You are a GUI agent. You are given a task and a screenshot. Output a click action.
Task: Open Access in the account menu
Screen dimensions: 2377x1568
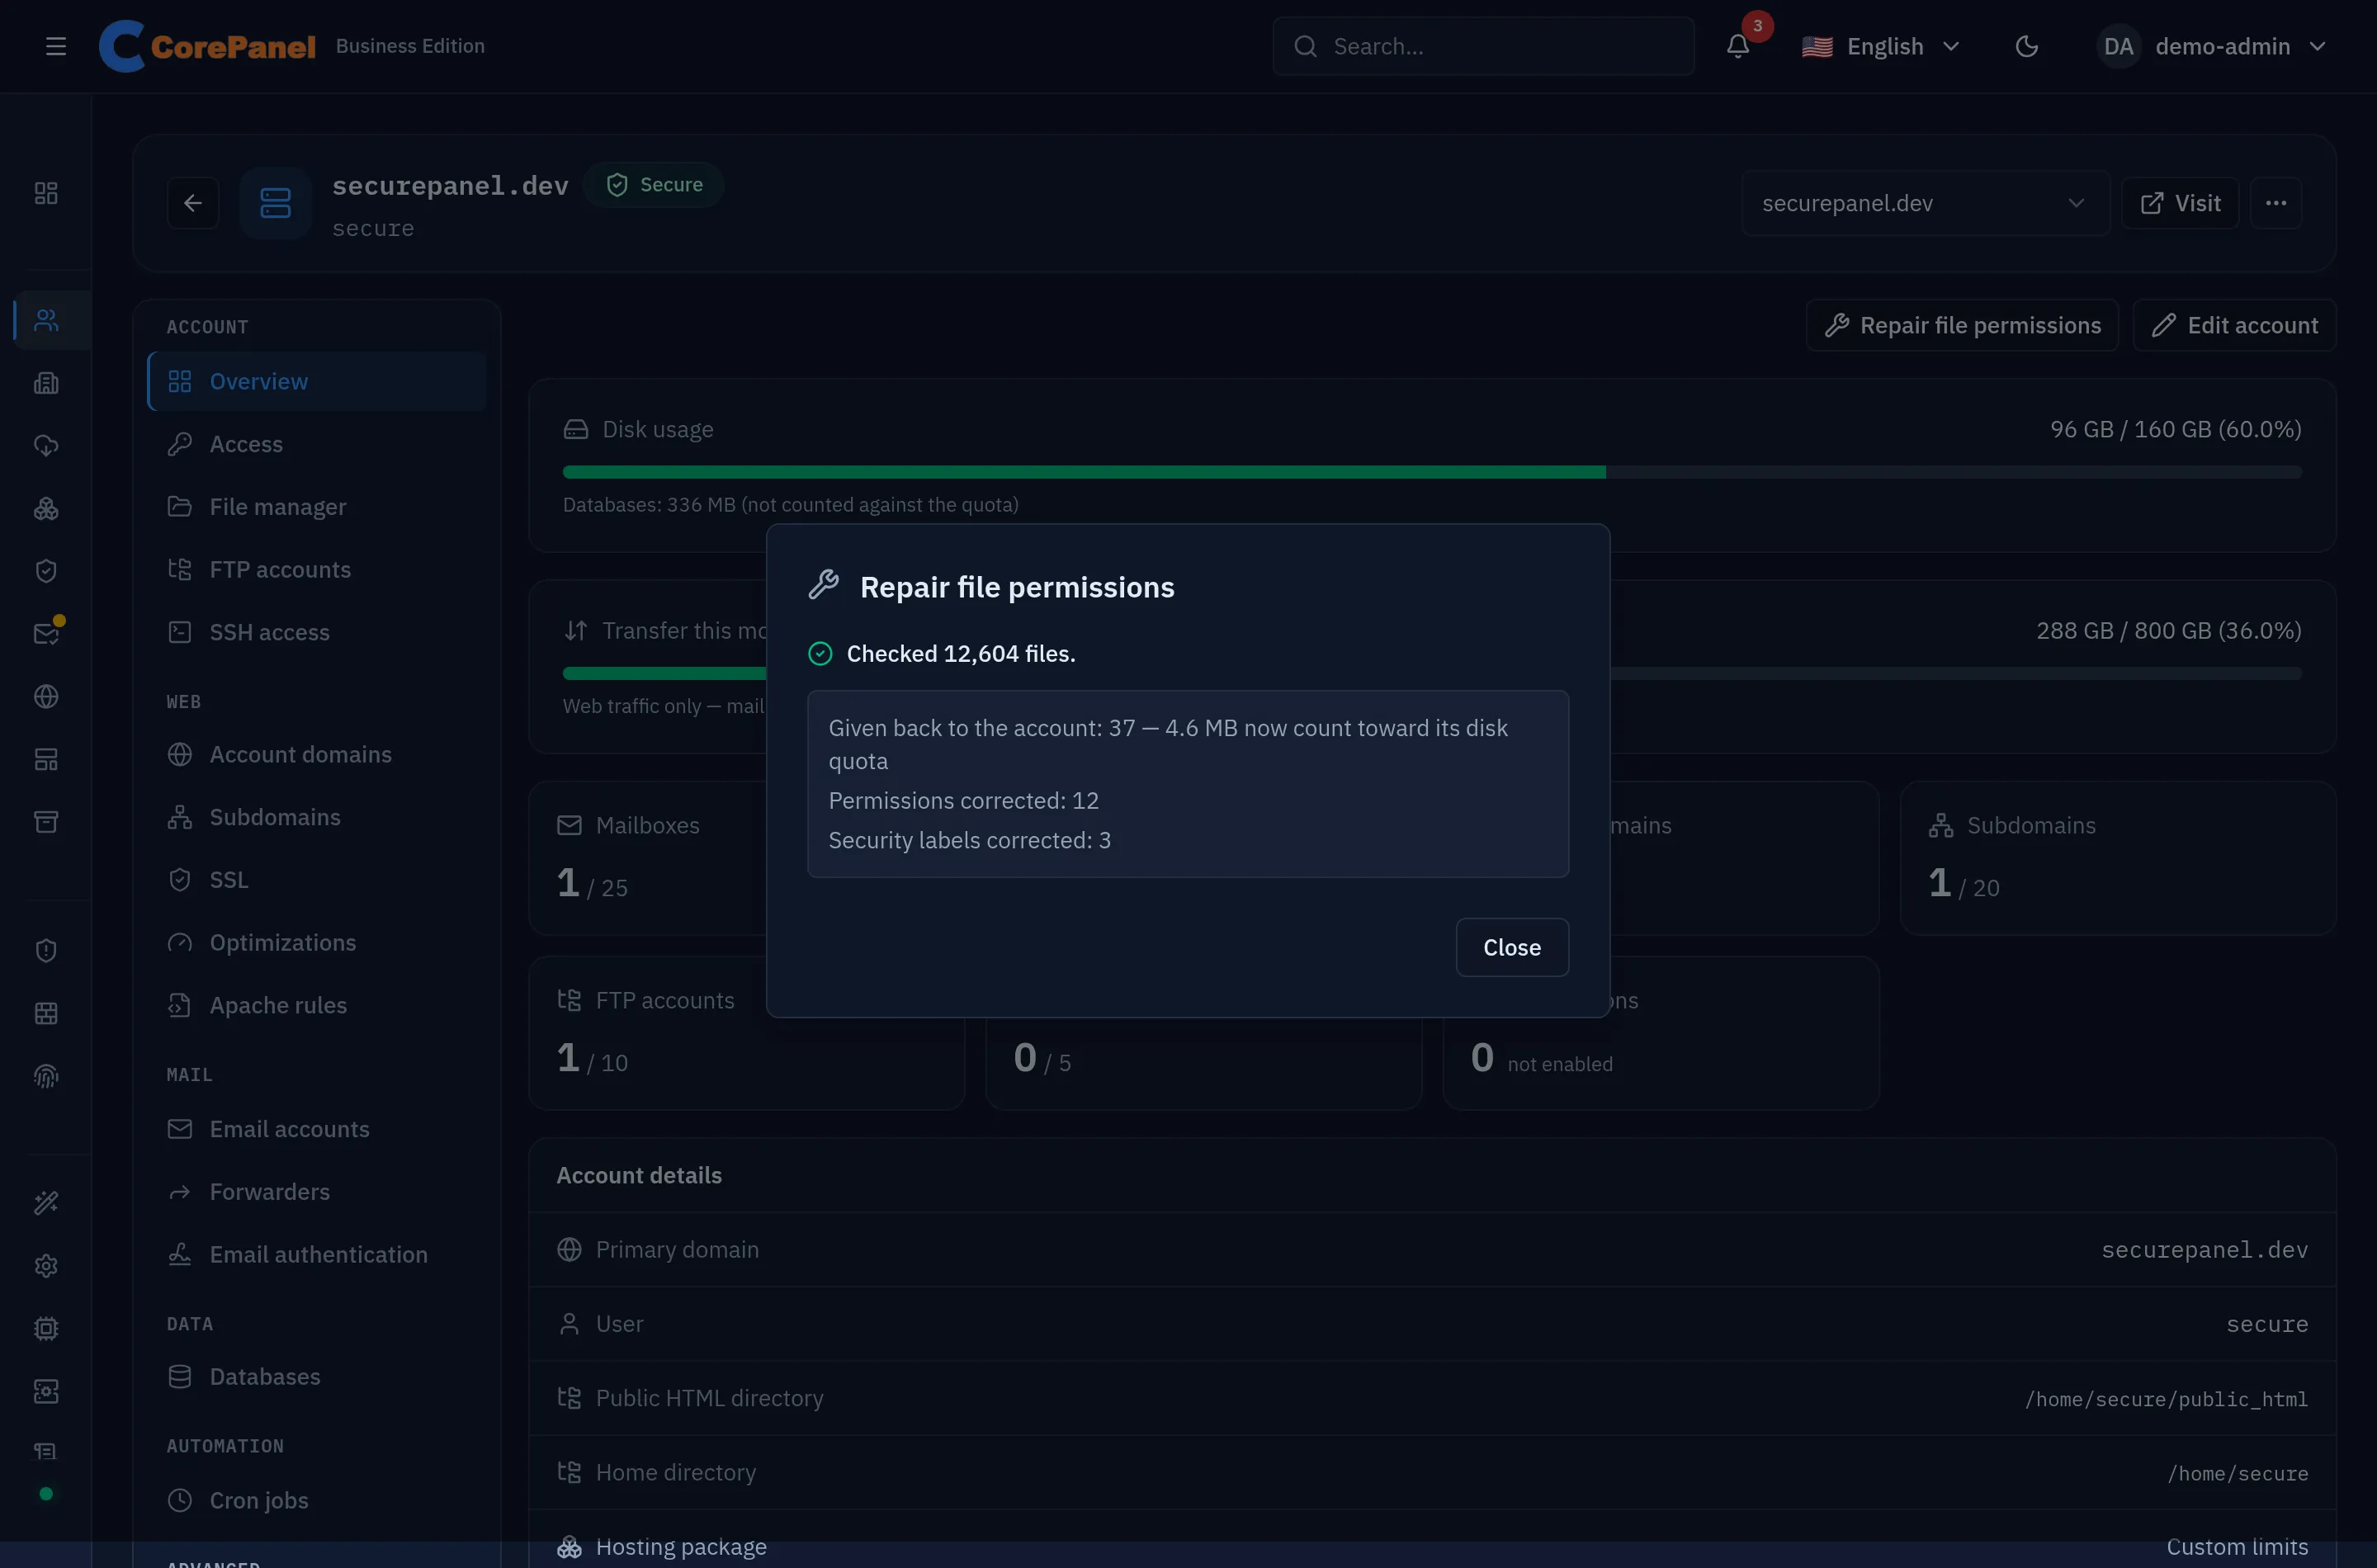[x=317, y=444]
